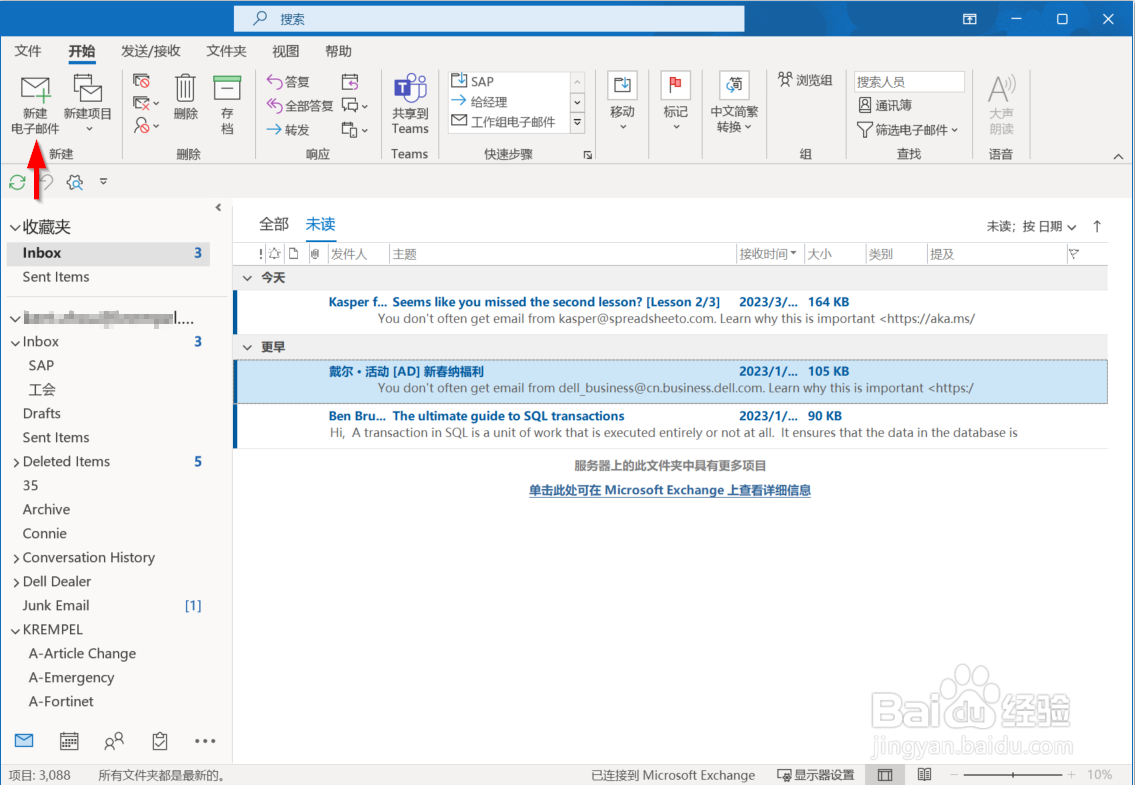Expand the Conversation History folder
The height and width of the screenshot is (785, 1135).
tap(16, 558)
